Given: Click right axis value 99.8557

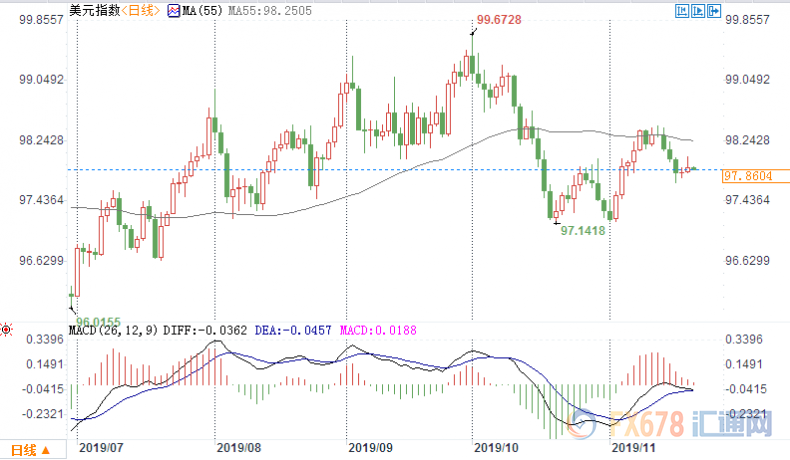Looking at the screenshot, I should [x=748, y=20].
